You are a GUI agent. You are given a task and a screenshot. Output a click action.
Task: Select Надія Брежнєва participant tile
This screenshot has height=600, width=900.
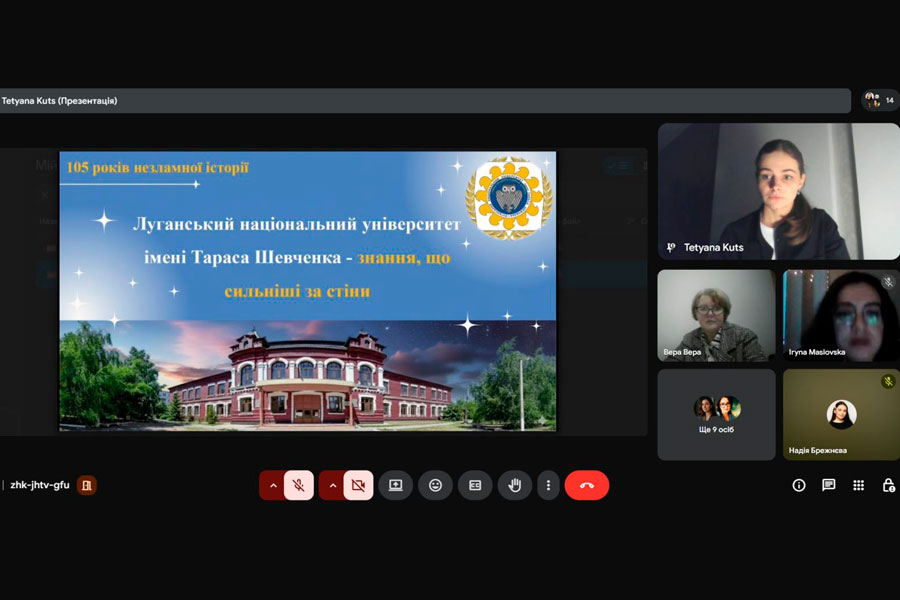click(841, 415)
